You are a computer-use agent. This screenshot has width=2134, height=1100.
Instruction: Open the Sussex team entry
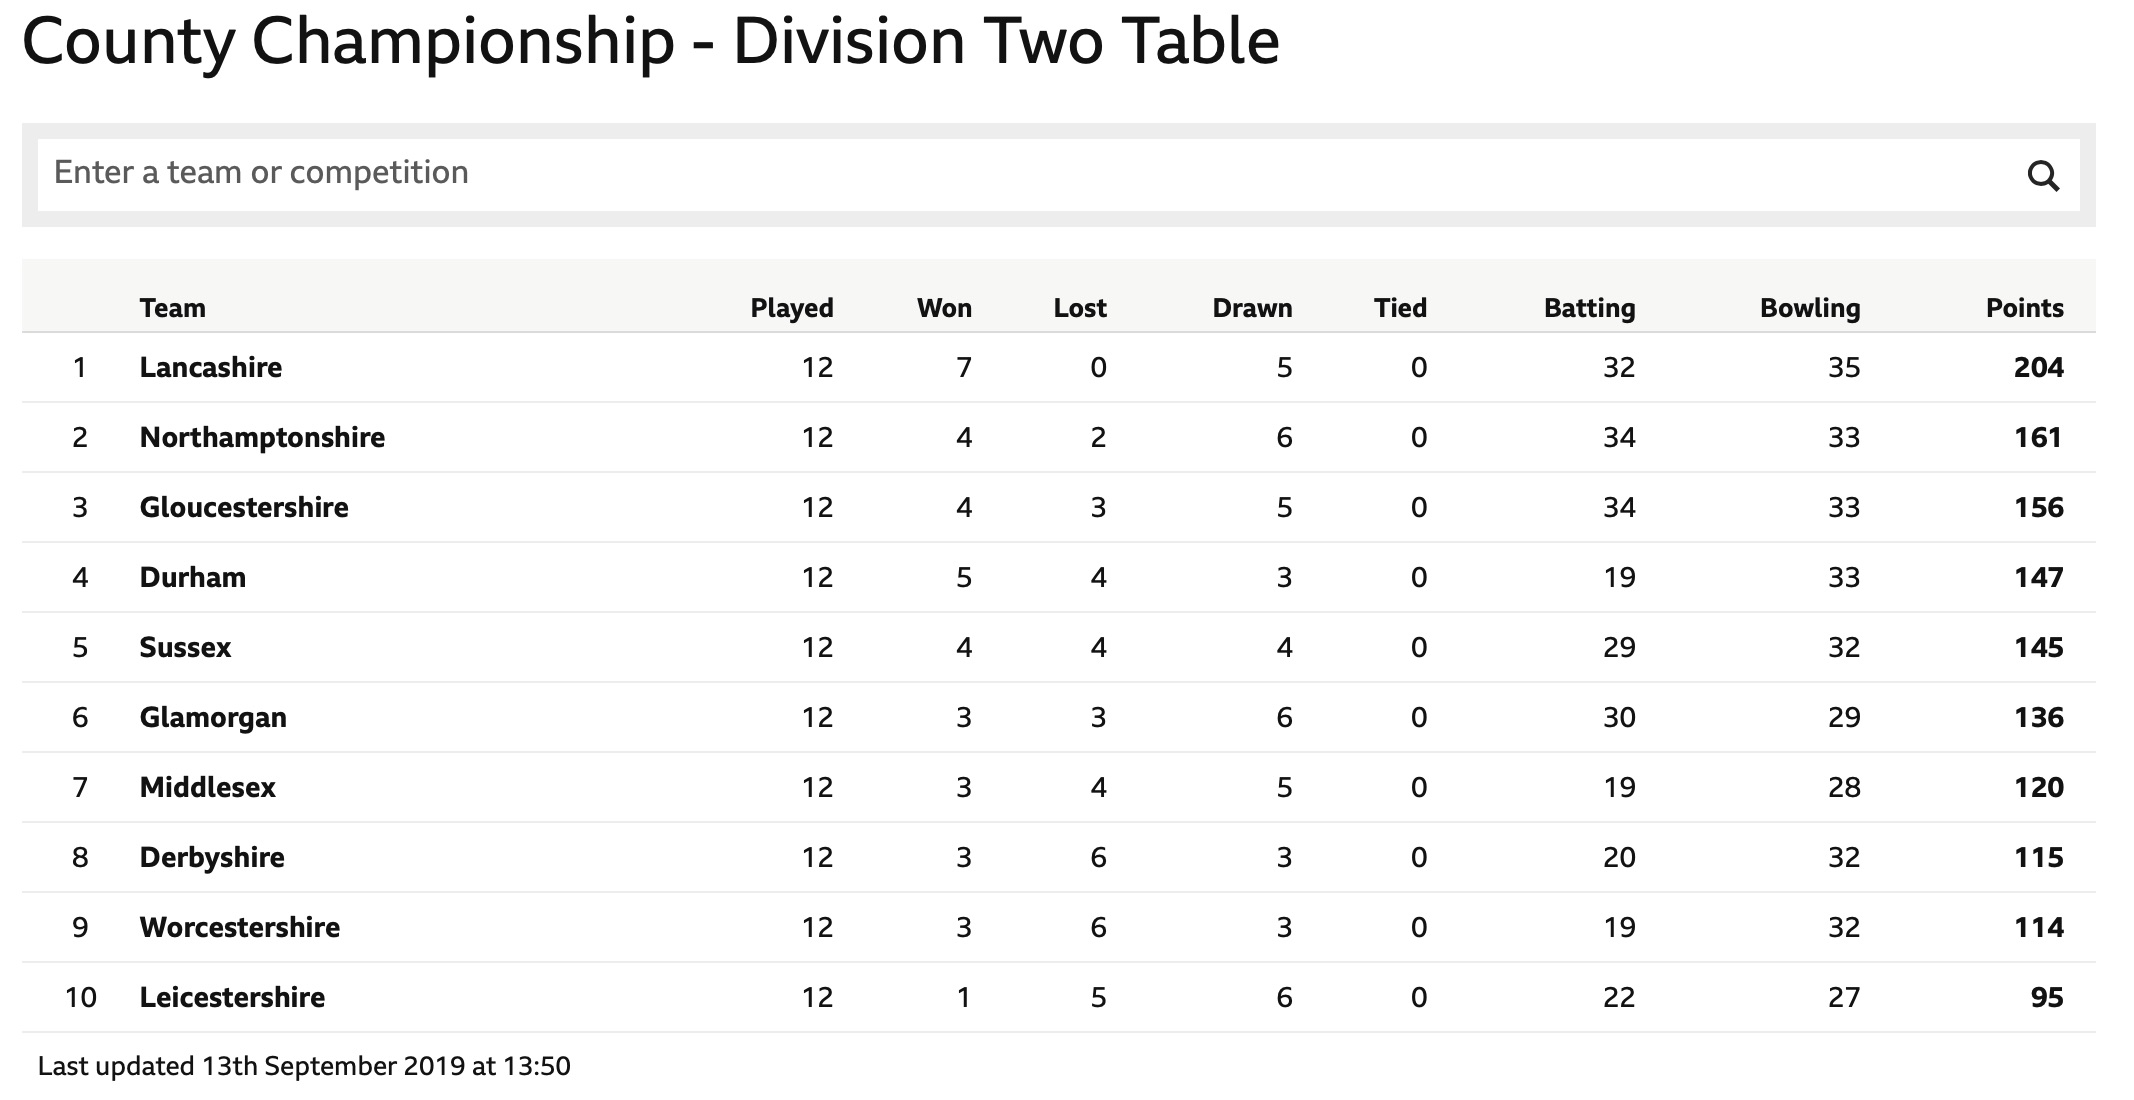[x=185, y=647]
